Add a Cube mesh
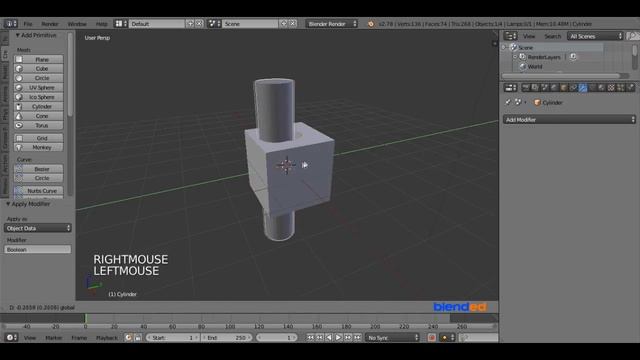Screen dimensions: 640x360 [38, 69]
